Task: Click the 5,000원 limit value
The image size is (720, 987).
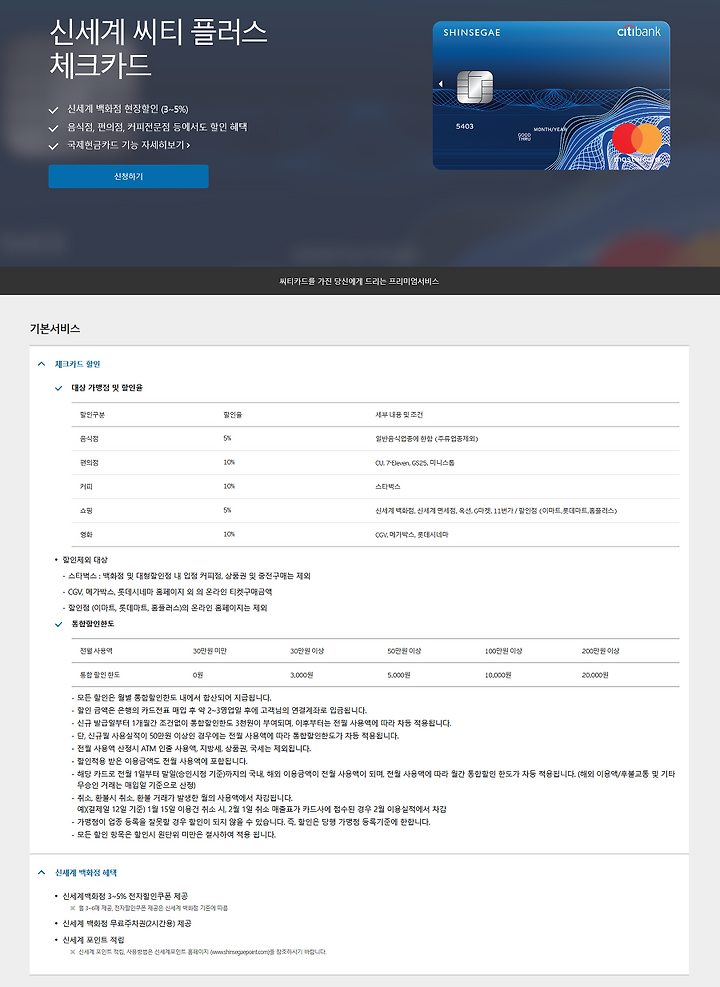Action: 399,675
